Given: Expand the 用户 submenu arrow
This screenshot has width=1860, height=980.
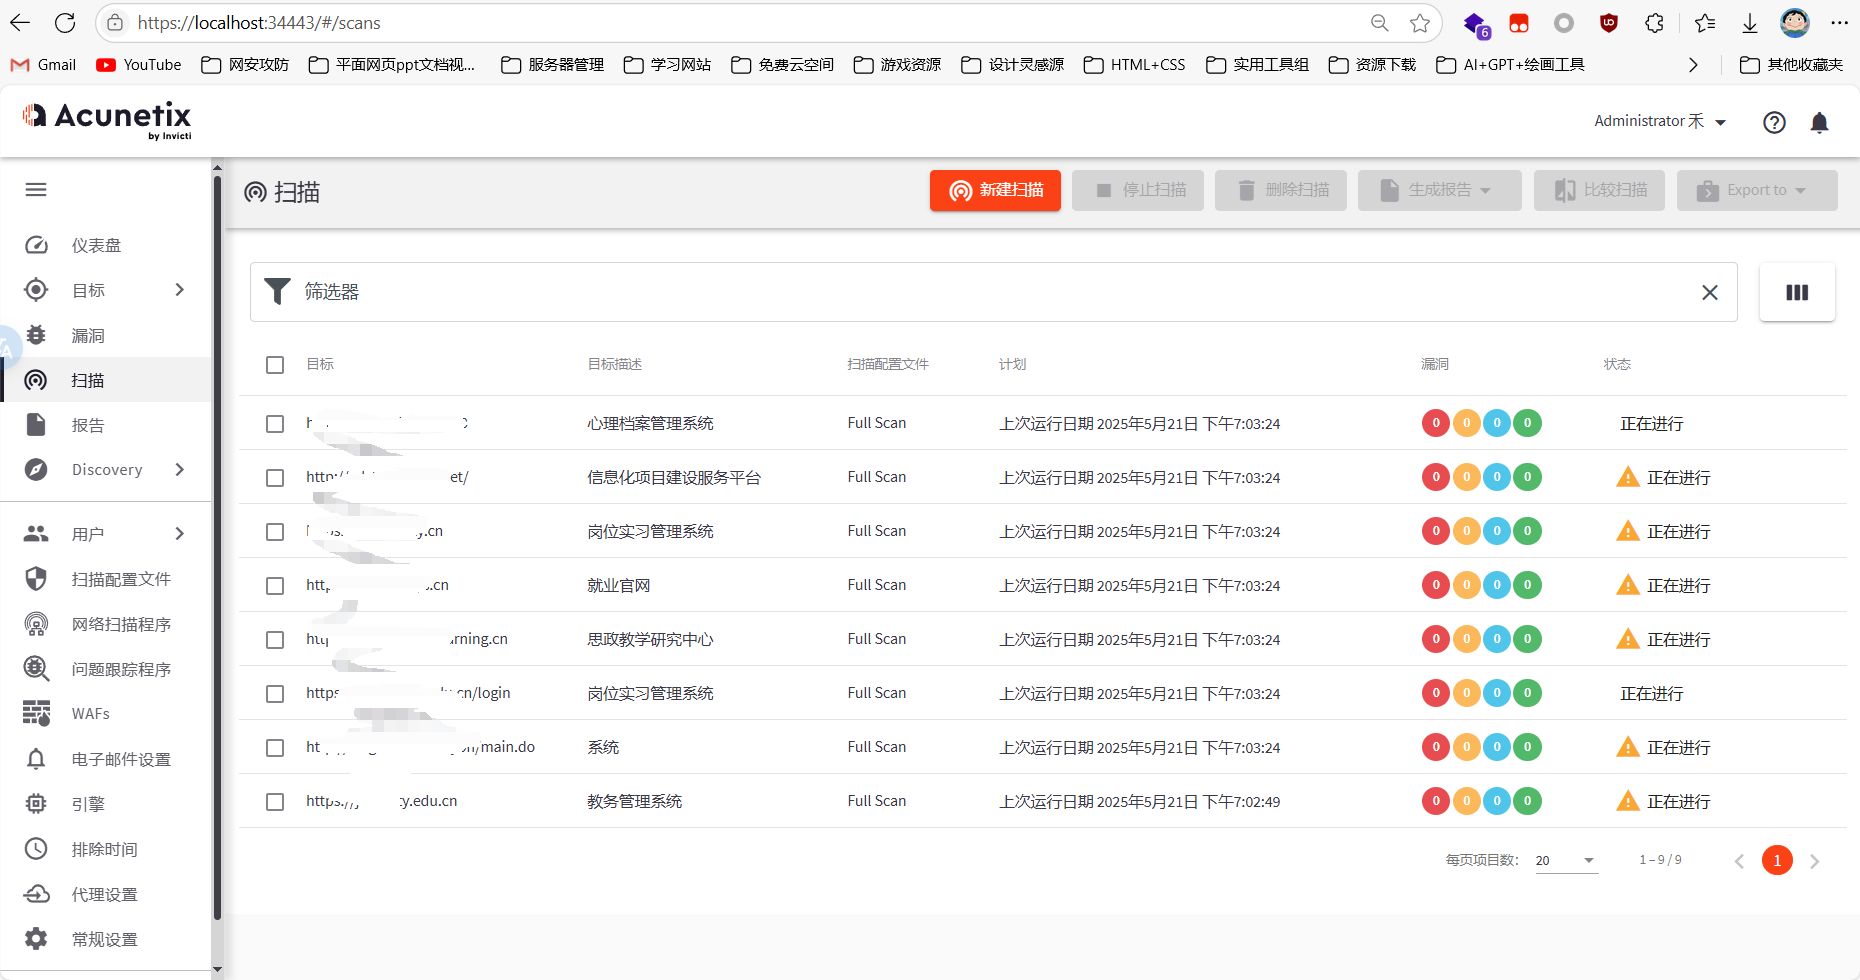Looking at the screenshot, I should (180, 534).
